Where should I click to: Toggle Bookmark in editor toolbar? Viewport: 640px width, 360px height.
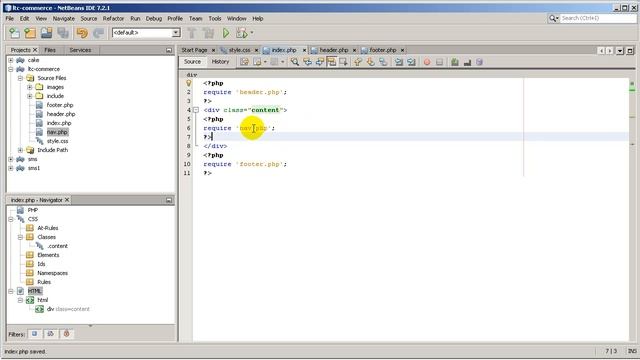(x=383, y=62)
